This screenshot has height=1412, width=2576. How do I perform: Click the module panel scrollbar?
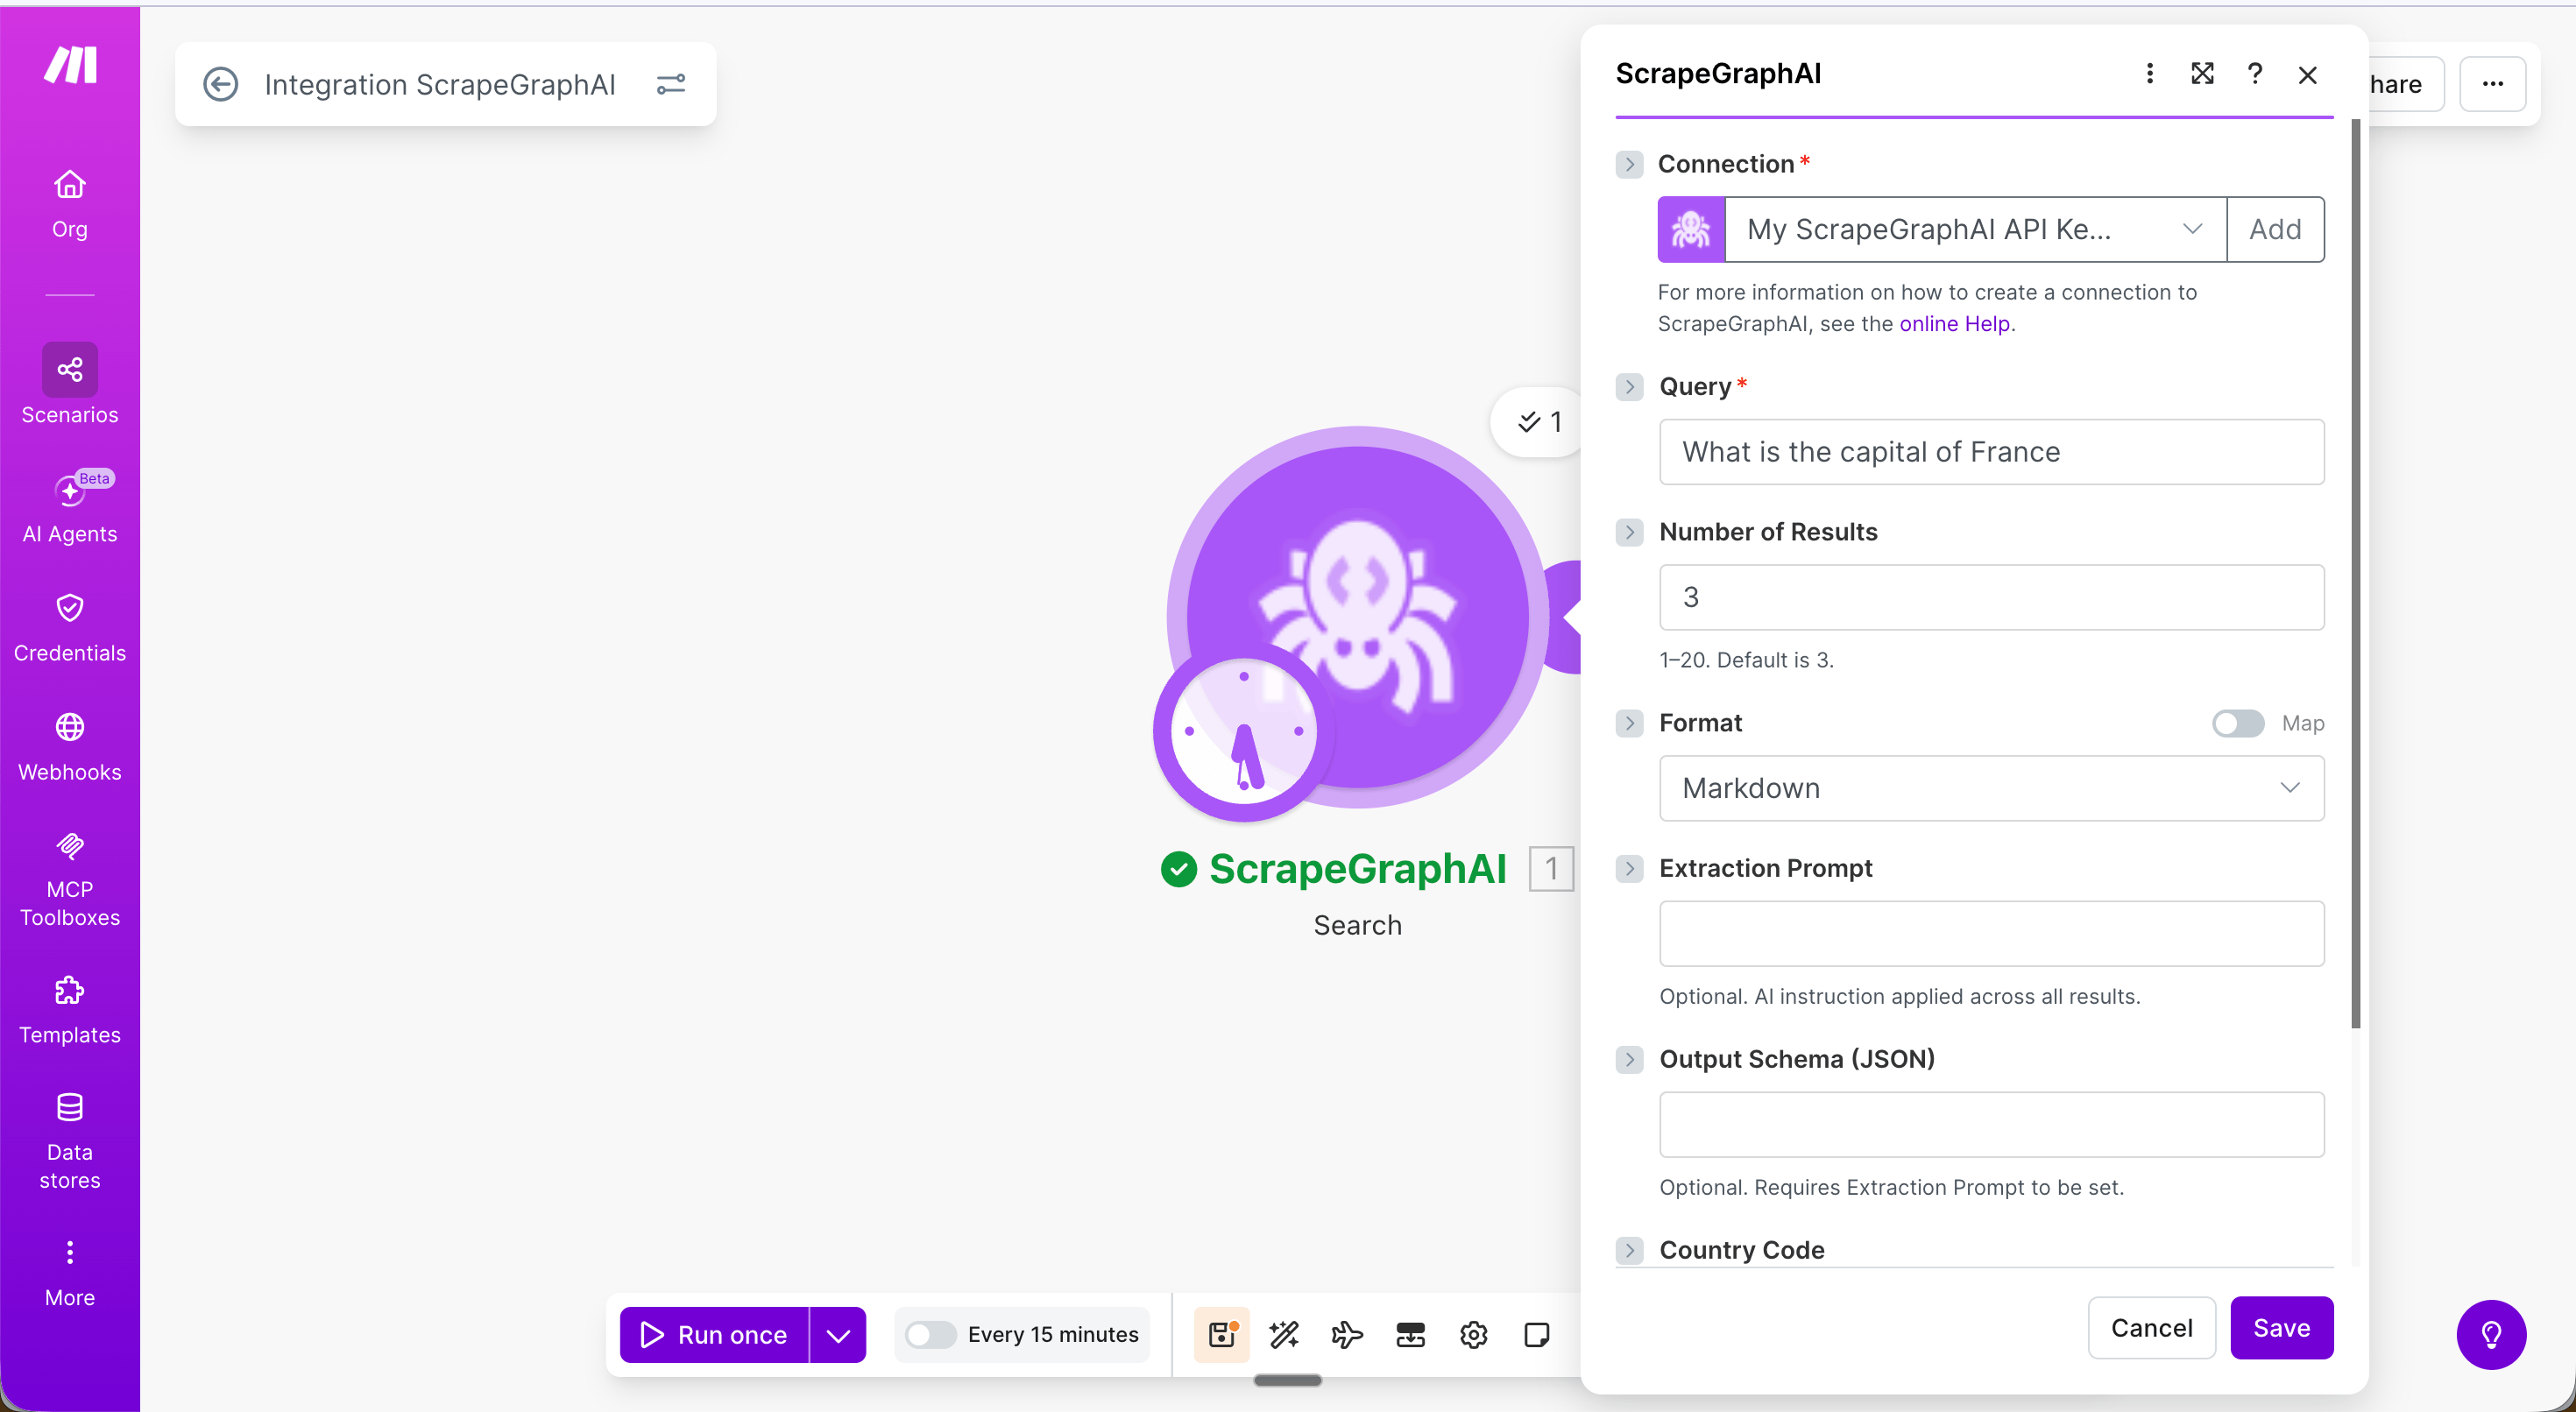[x=2355, y=575]
